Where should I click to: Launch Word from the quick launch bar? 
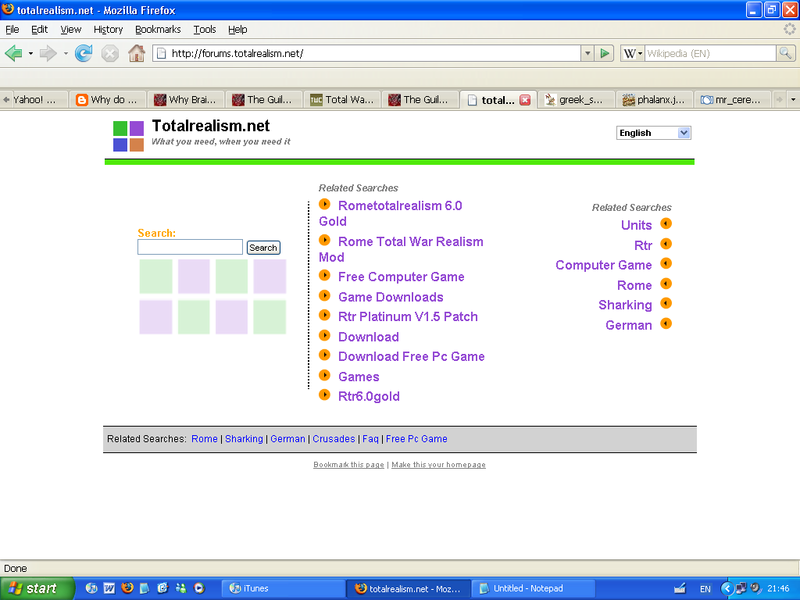109,588
